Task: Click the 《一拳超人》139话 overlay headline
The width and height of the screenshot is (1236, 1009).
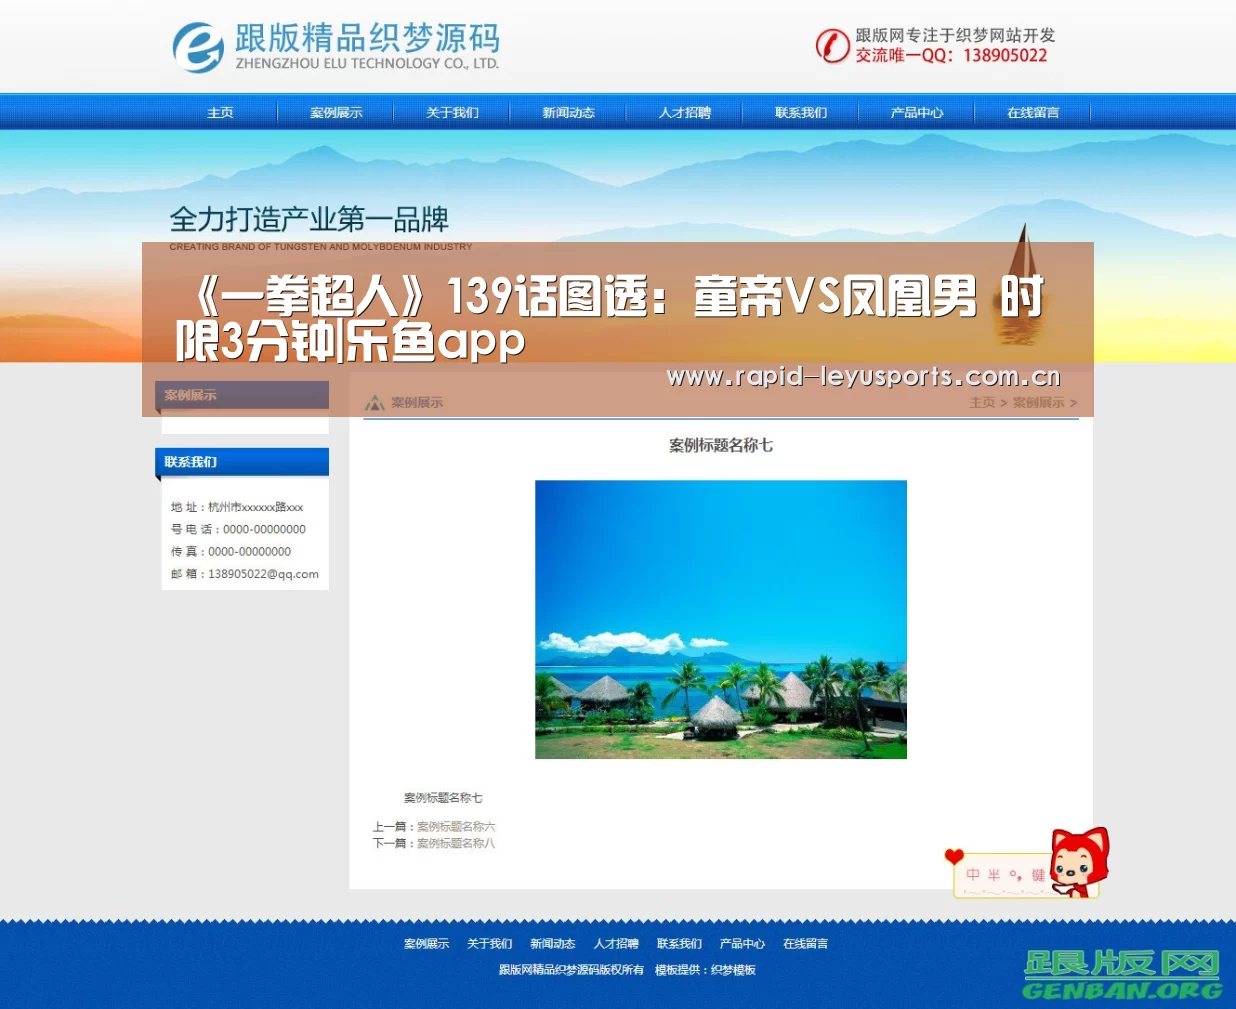Action: 610,319
